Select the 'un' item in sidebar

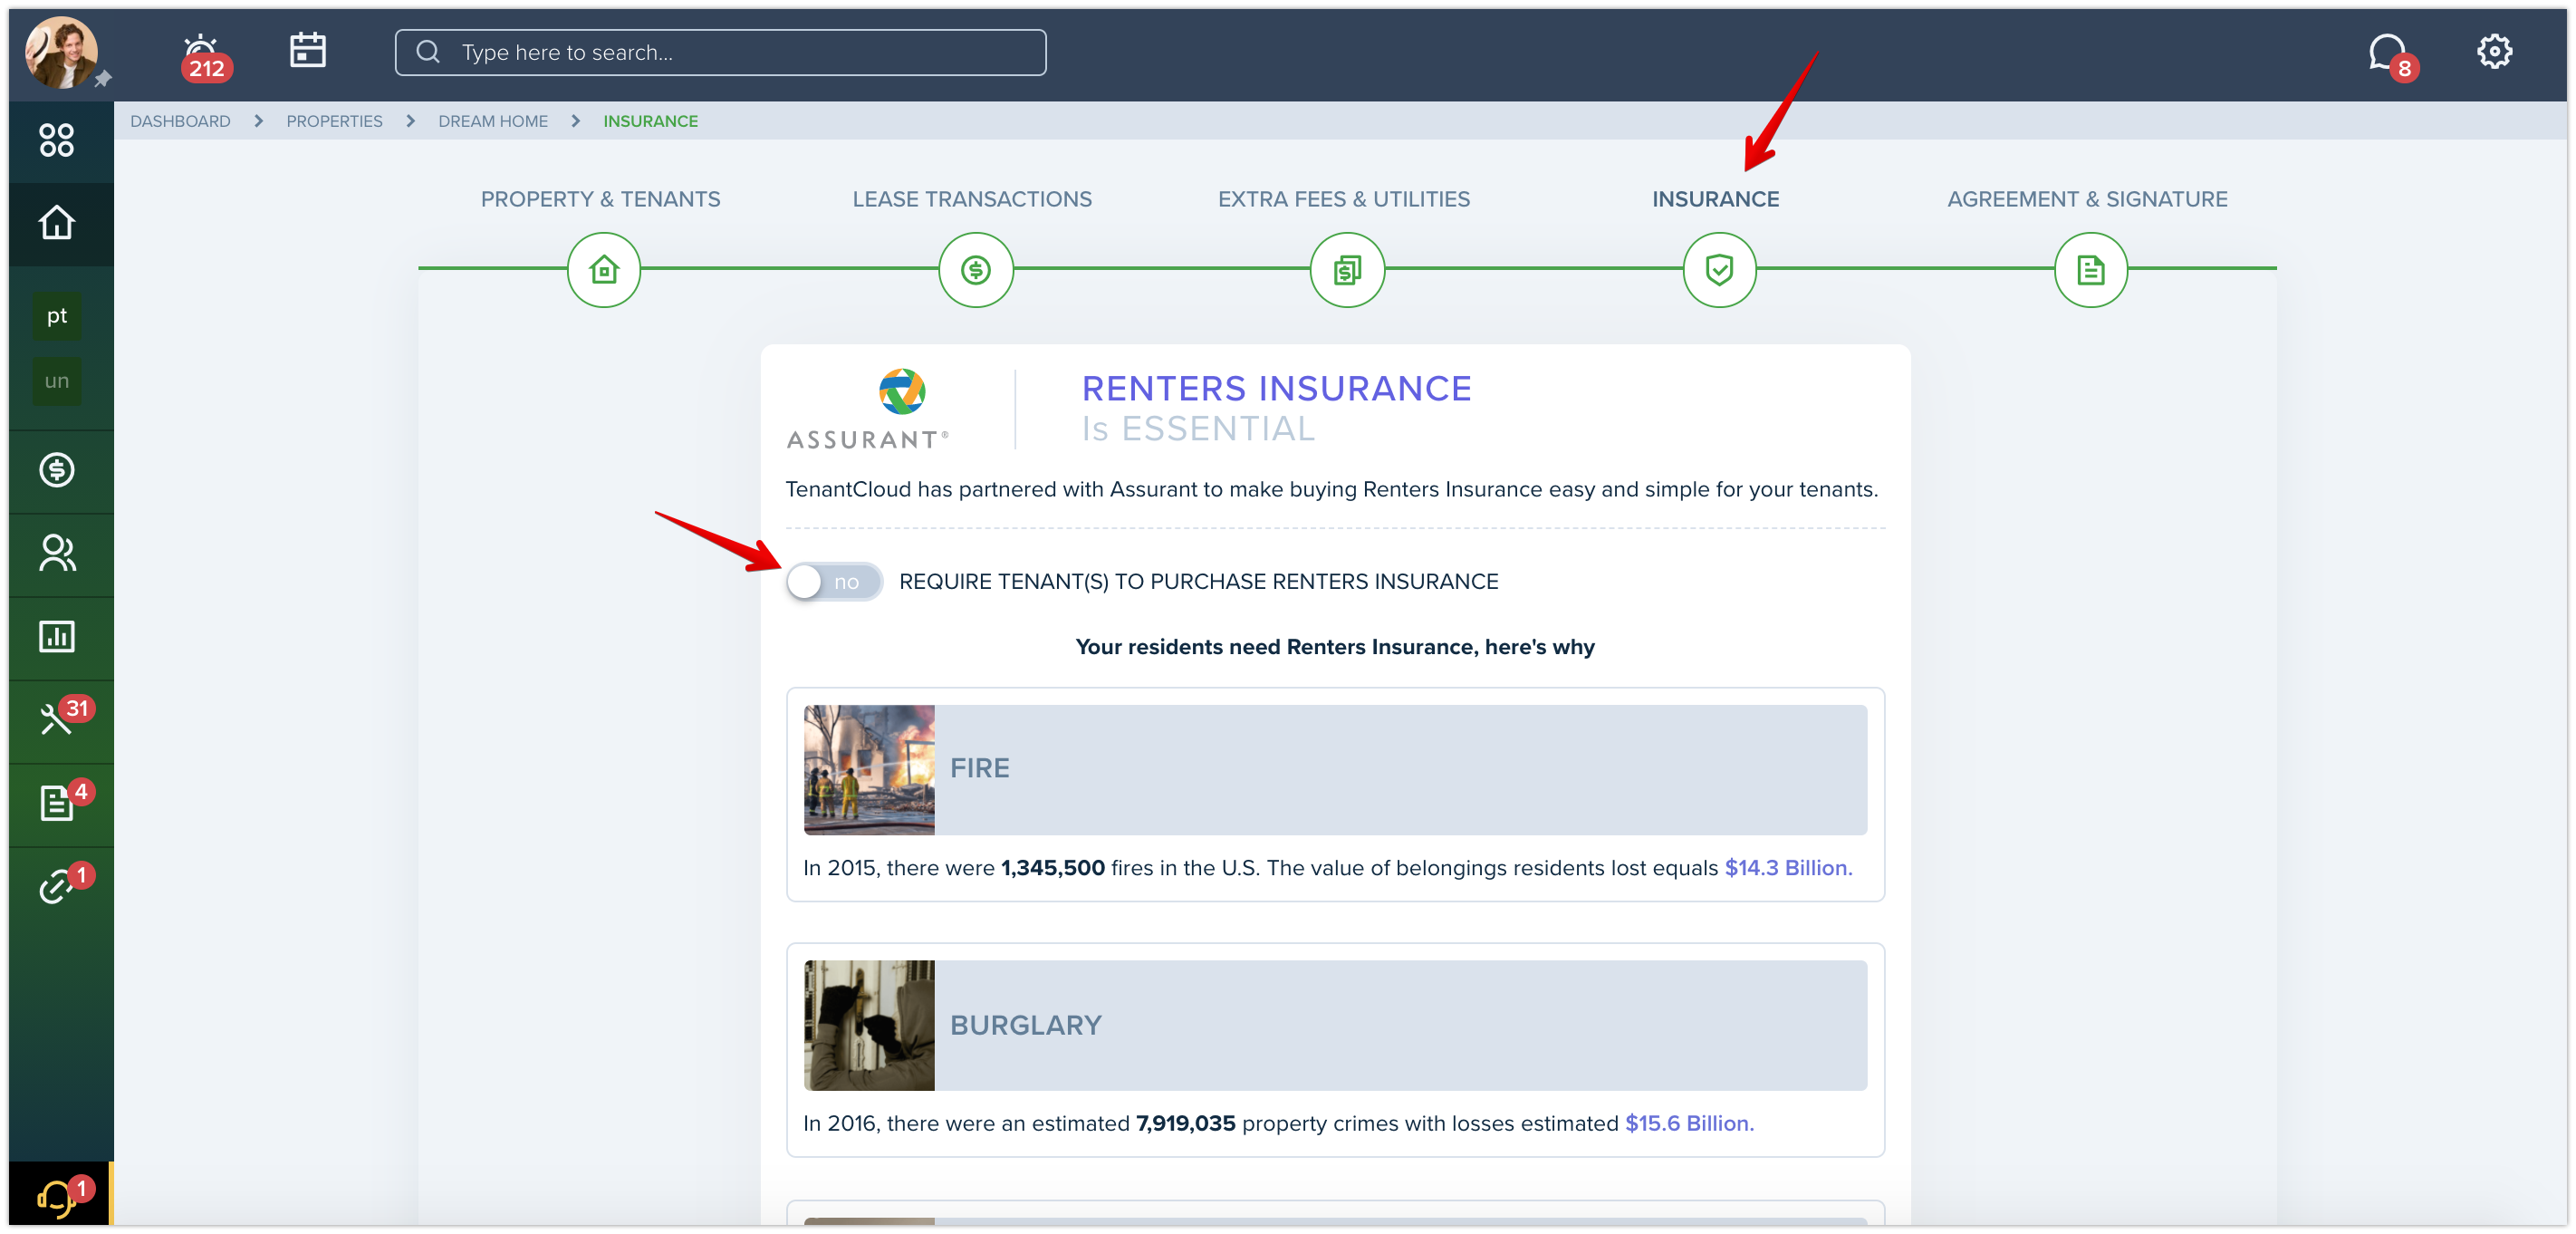click(57, 381)
